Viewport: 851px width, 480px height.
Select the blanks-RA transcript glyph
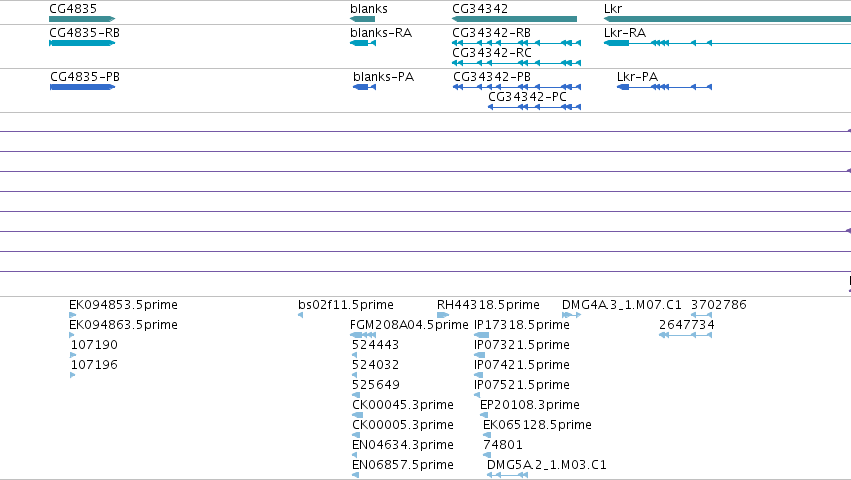tap(363, 43)
